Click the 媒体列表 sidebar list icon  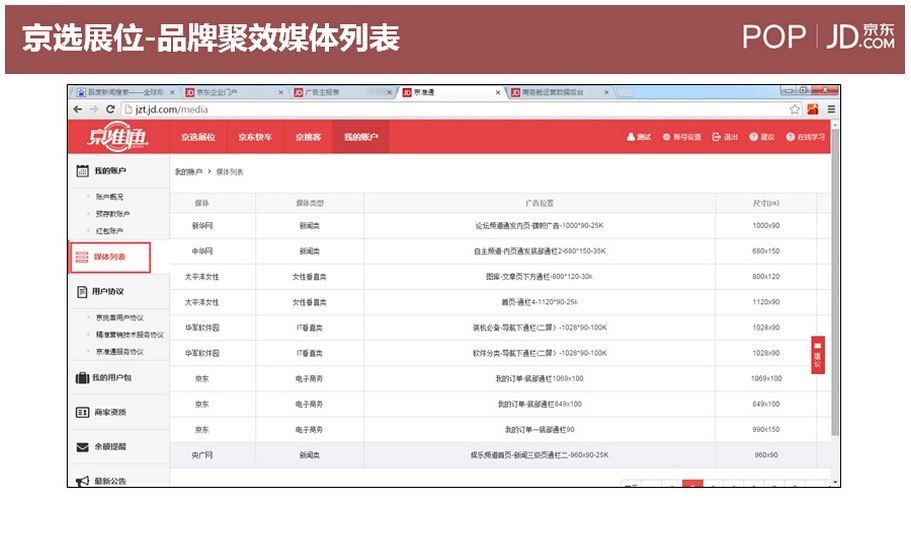point(83,258)
